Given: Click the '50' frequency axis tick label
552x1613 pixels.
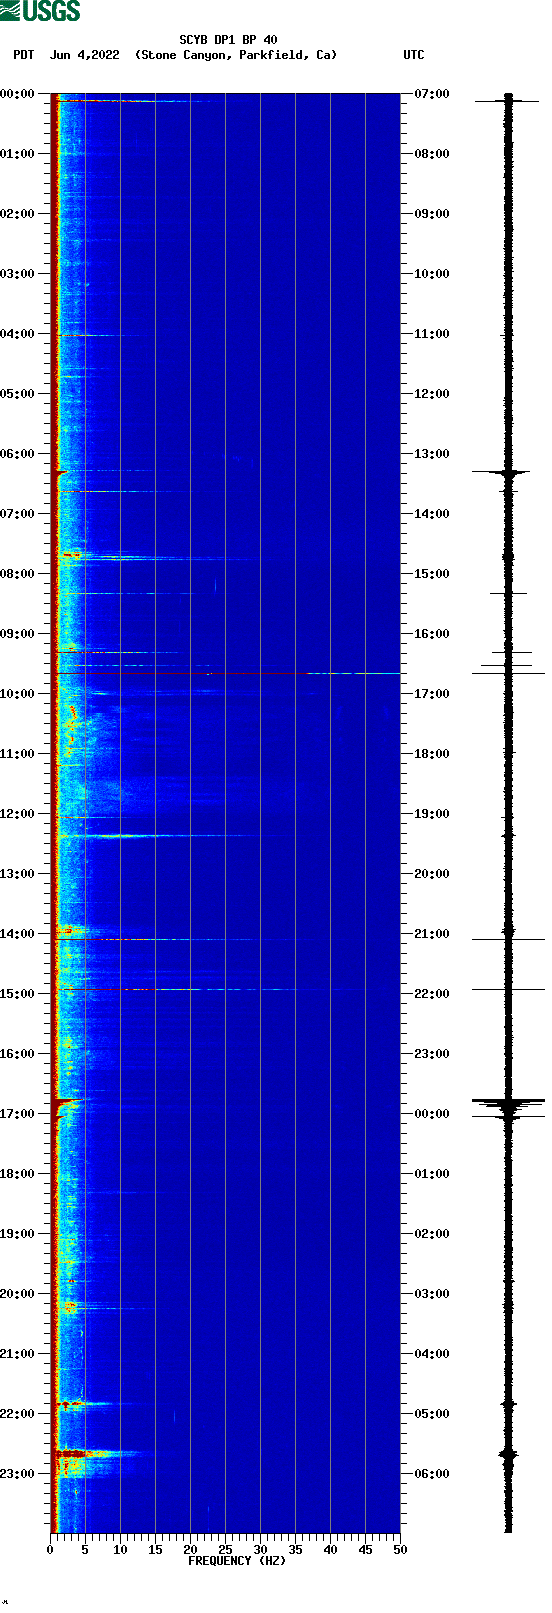Looking at the screenshot, I should click(x=400, y=1550).
